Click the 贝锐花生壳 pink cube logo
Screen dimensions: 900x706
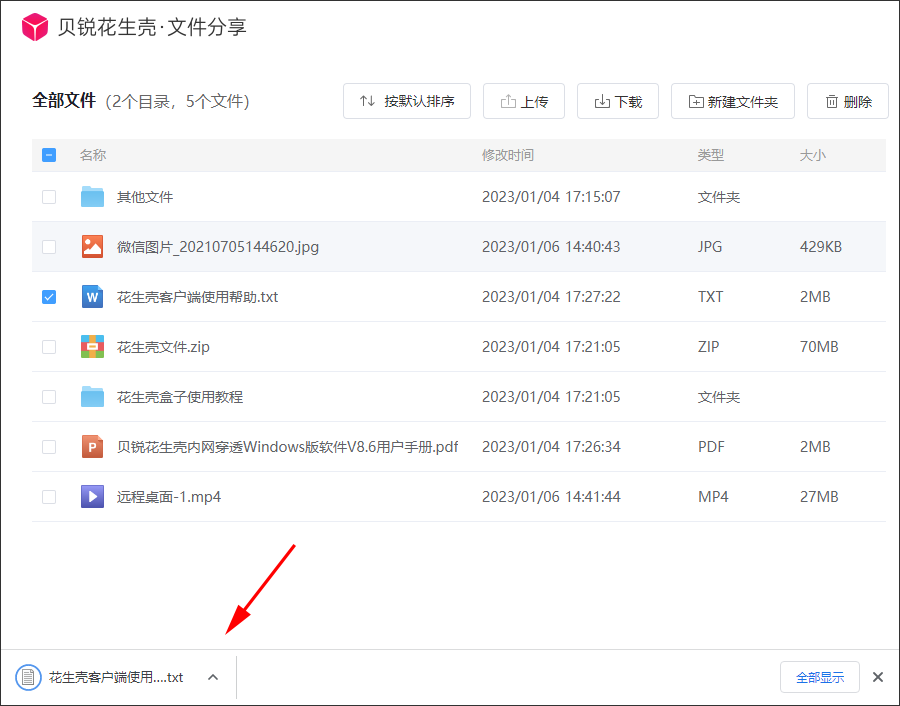click(x=35, y=27)
